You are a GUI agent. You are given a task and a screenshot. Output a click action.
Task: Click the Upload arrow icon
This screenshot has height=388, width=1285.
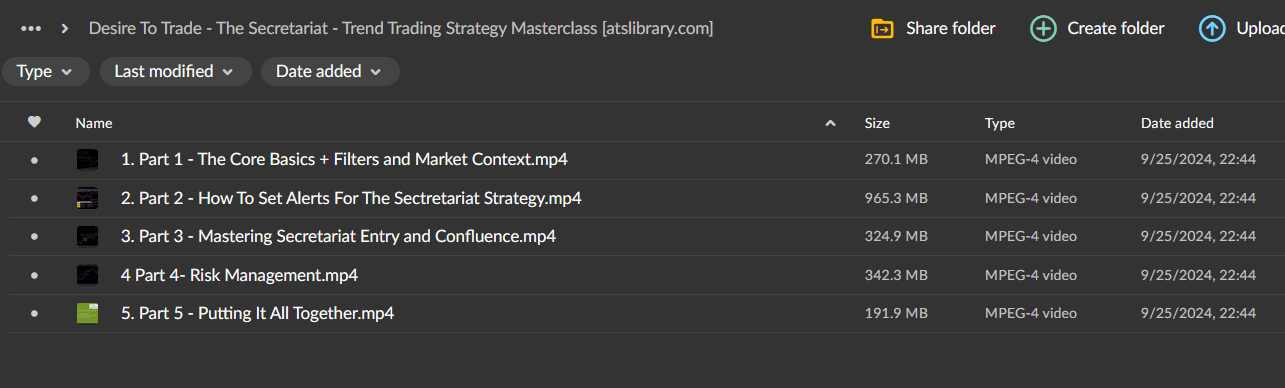(1212, 28)
